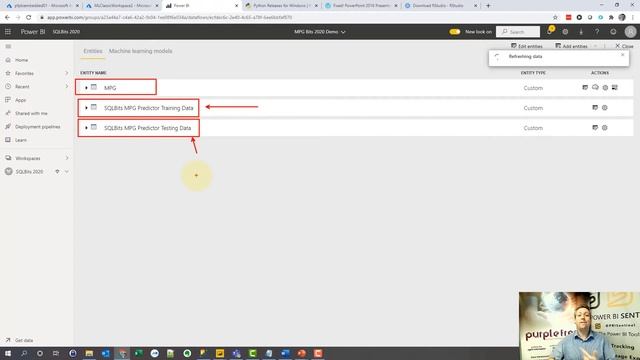Click the download arrow in the header
Viewport: 640px width, 360px height.
581,32
